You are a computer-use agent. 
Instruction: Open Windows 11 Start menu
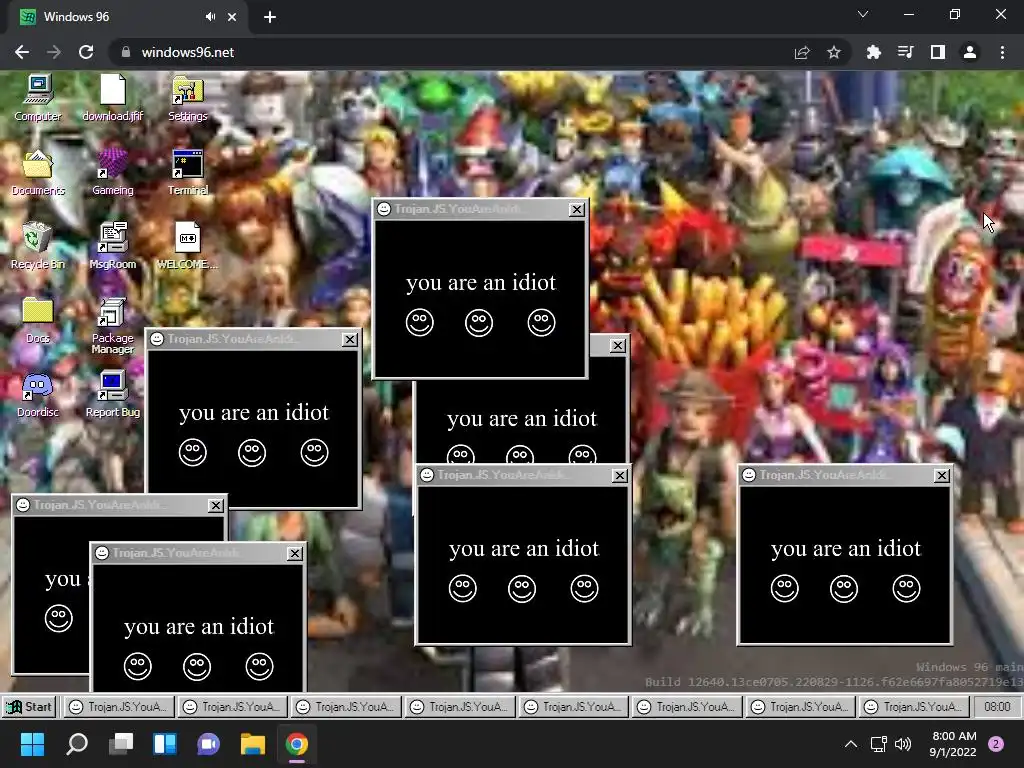[32, 744]
